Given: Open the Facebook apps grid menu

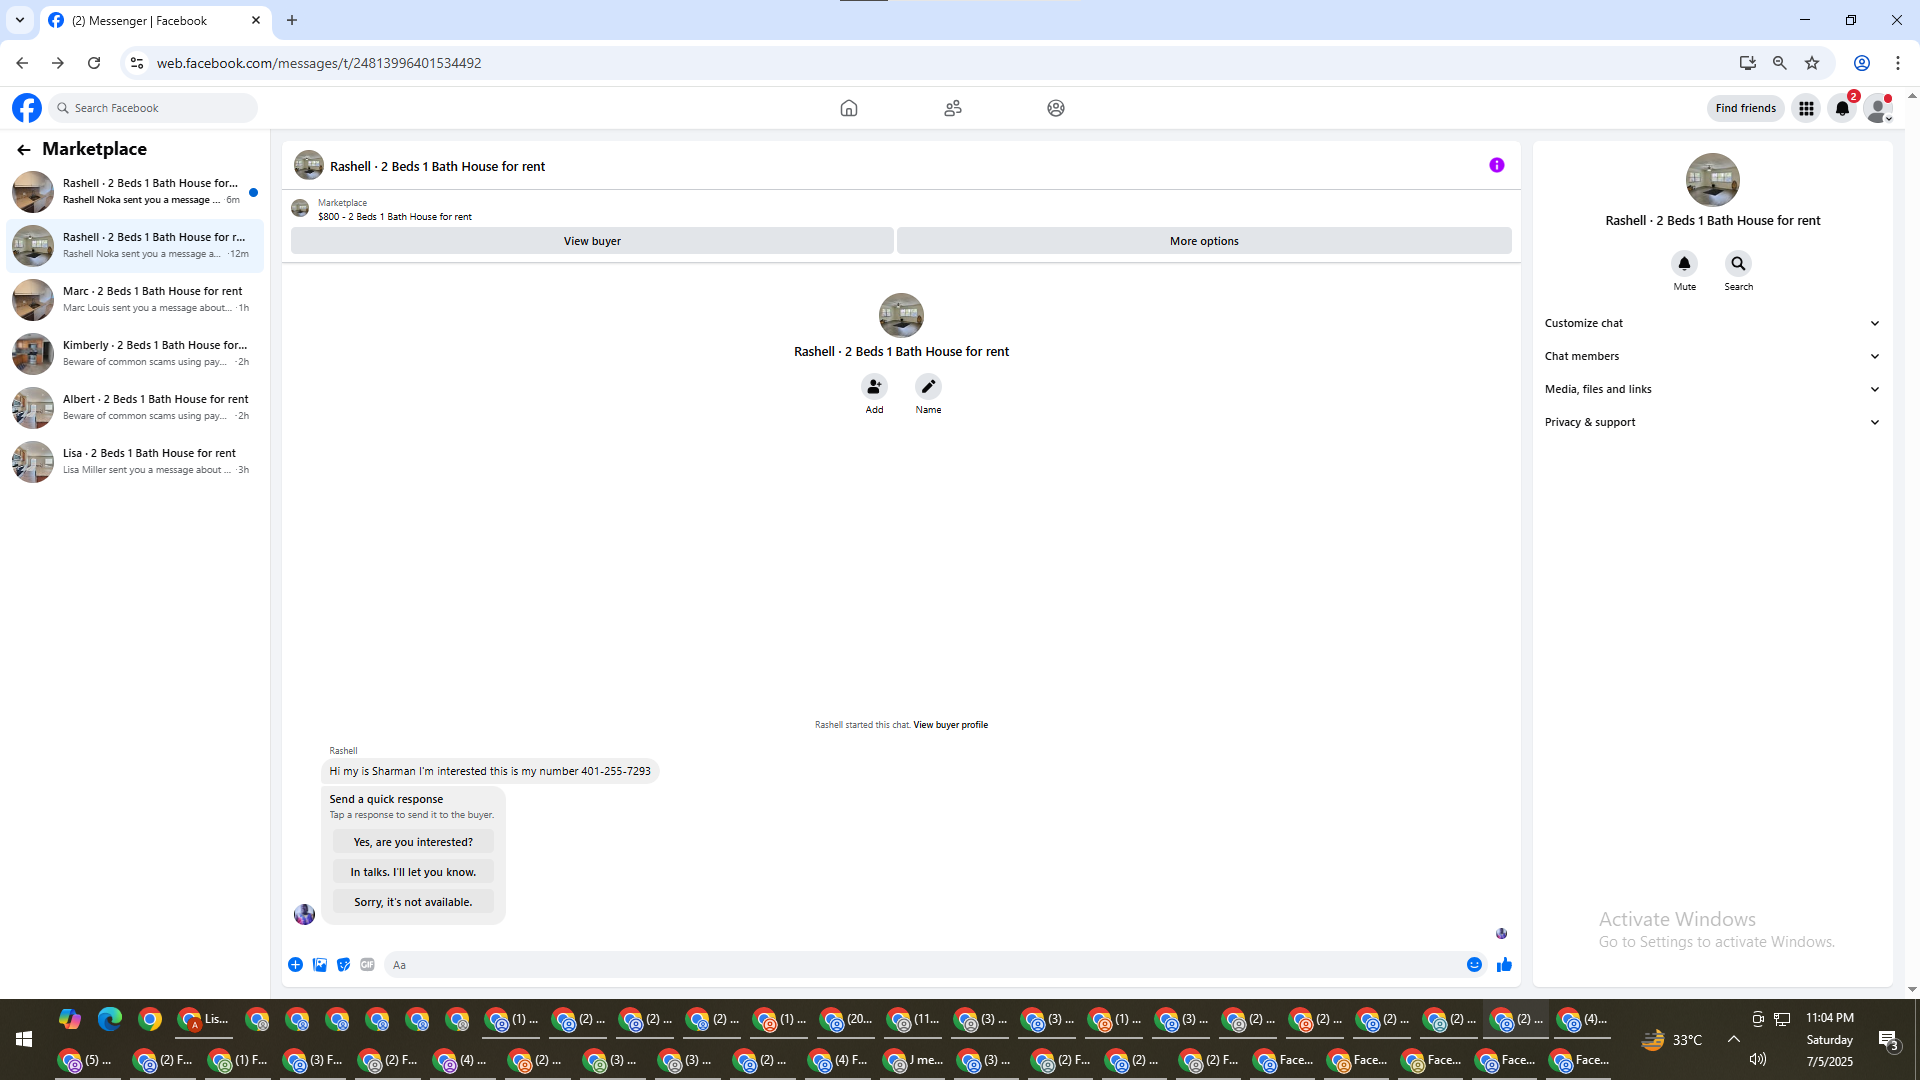Looking at the screenshot, I should point(1806,108).
